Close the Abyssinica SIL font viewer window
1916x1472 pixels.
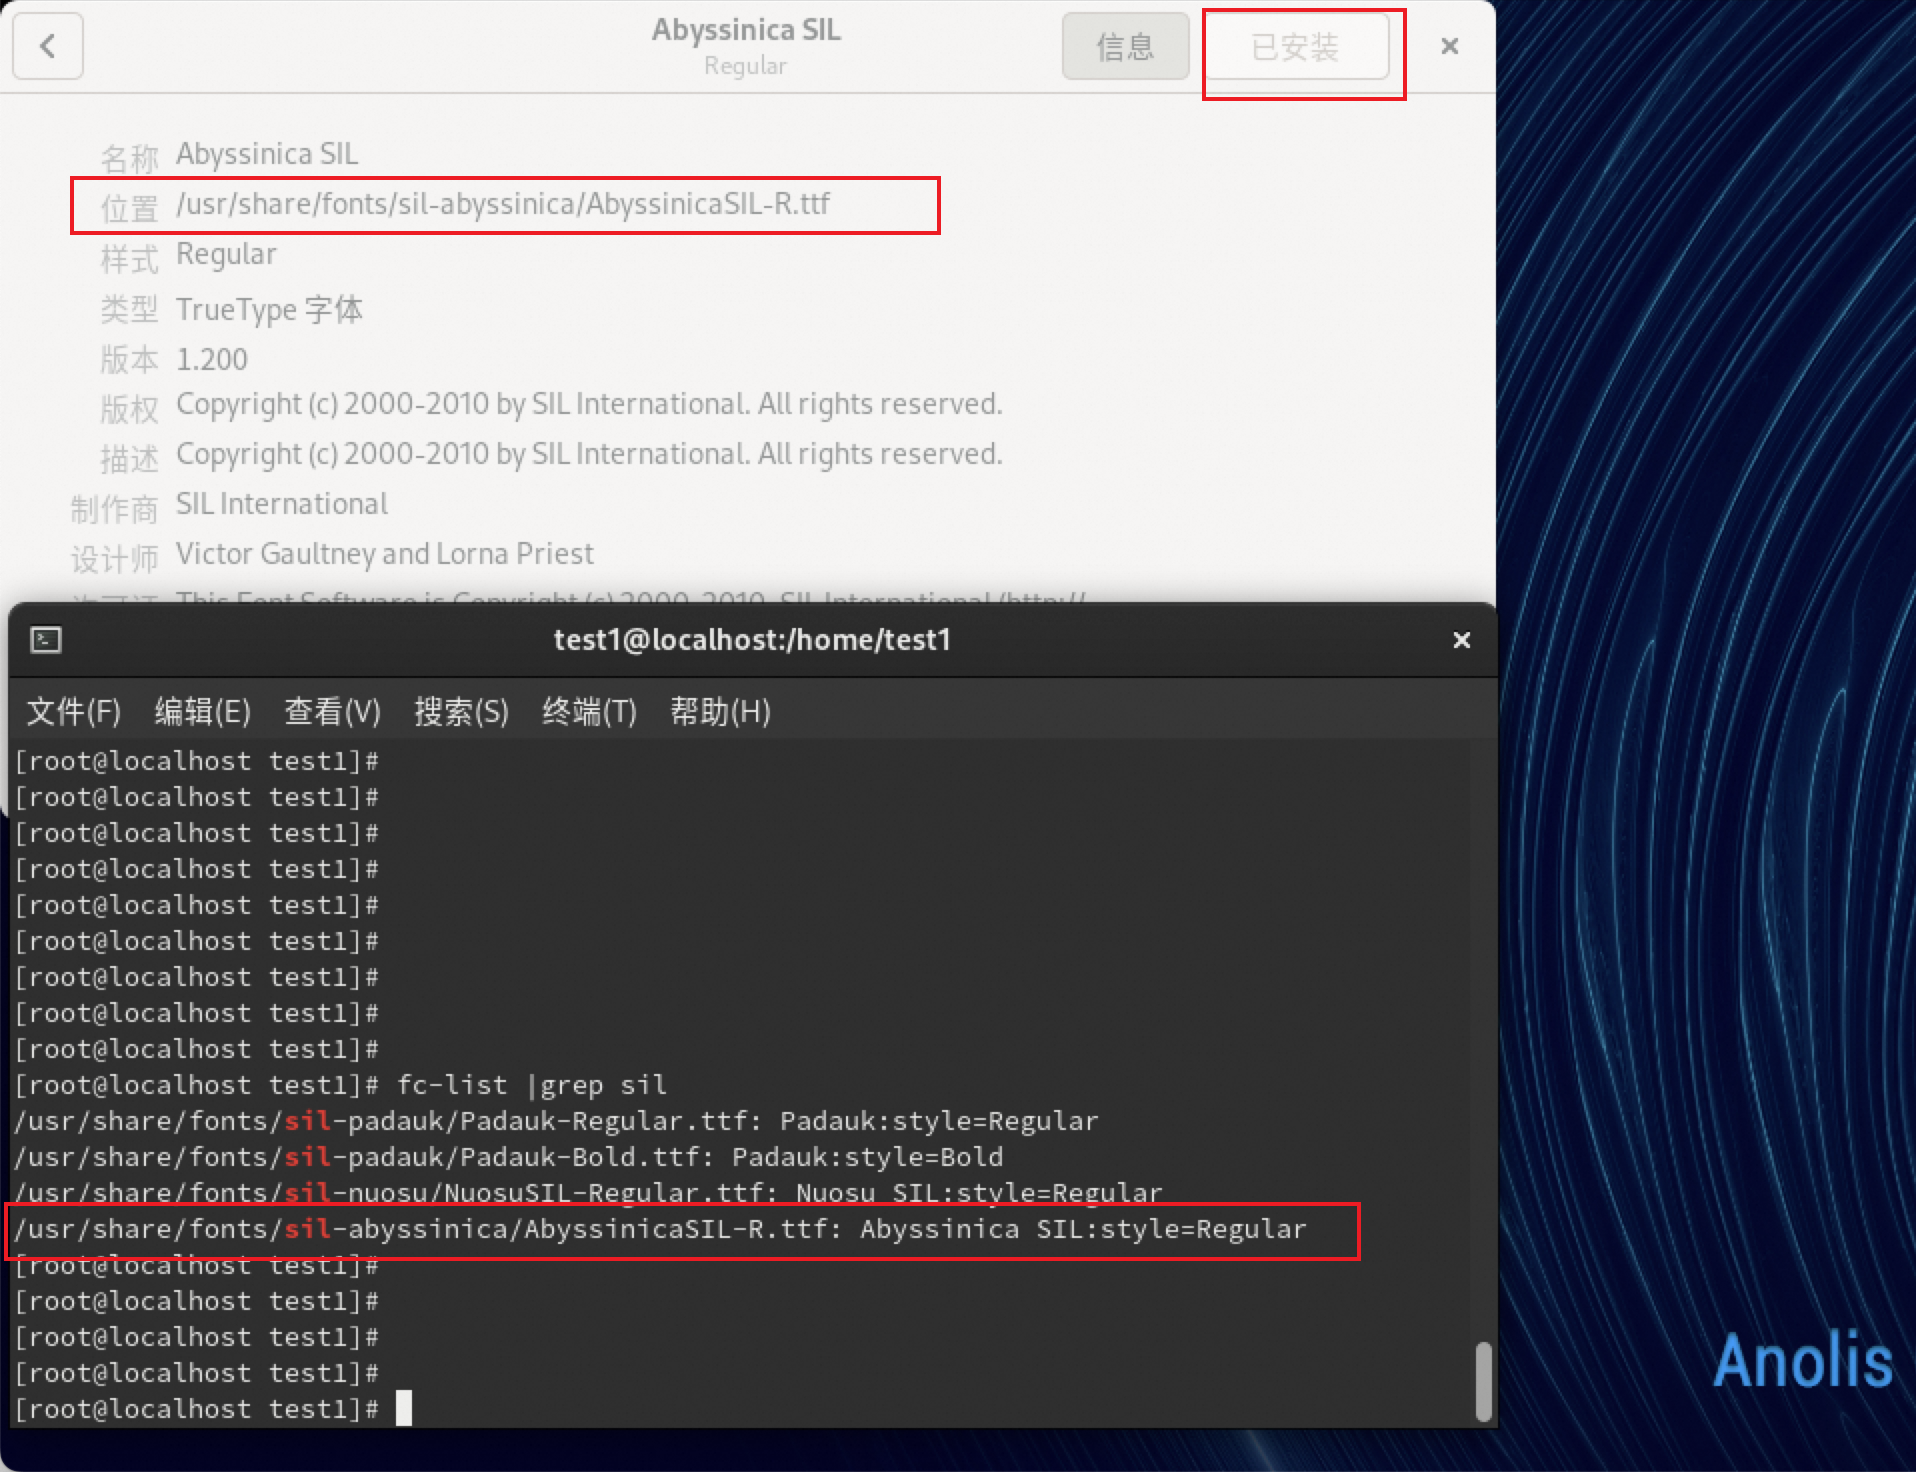[1449, 46]
